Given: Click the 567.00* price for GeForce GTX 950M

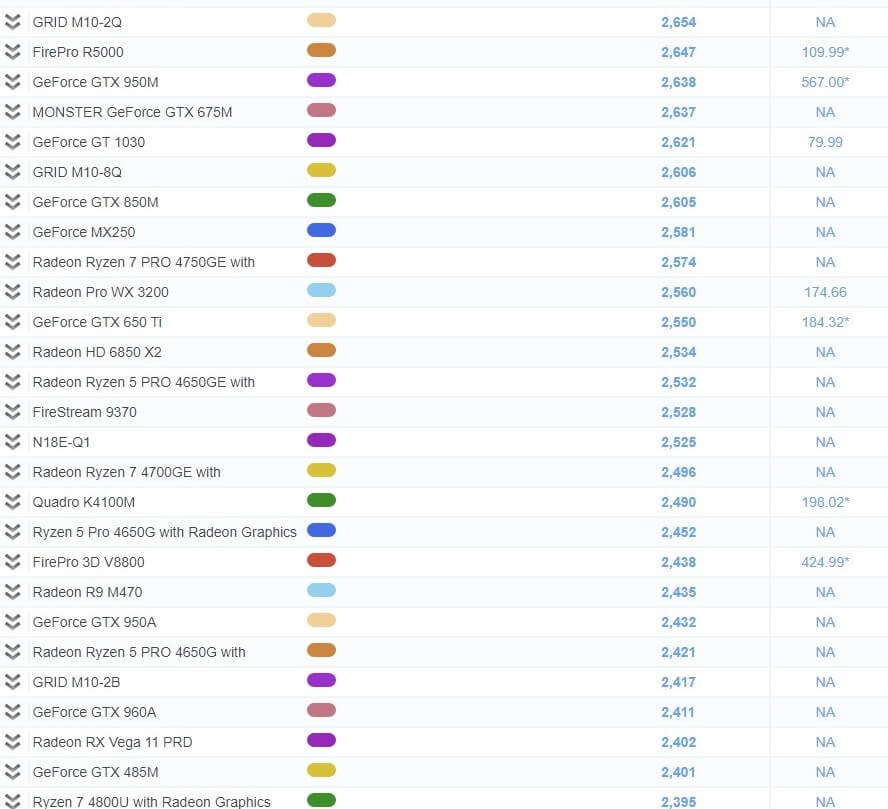Looking at the screenshot, I should pyautogui.click(x=825, y=82).
